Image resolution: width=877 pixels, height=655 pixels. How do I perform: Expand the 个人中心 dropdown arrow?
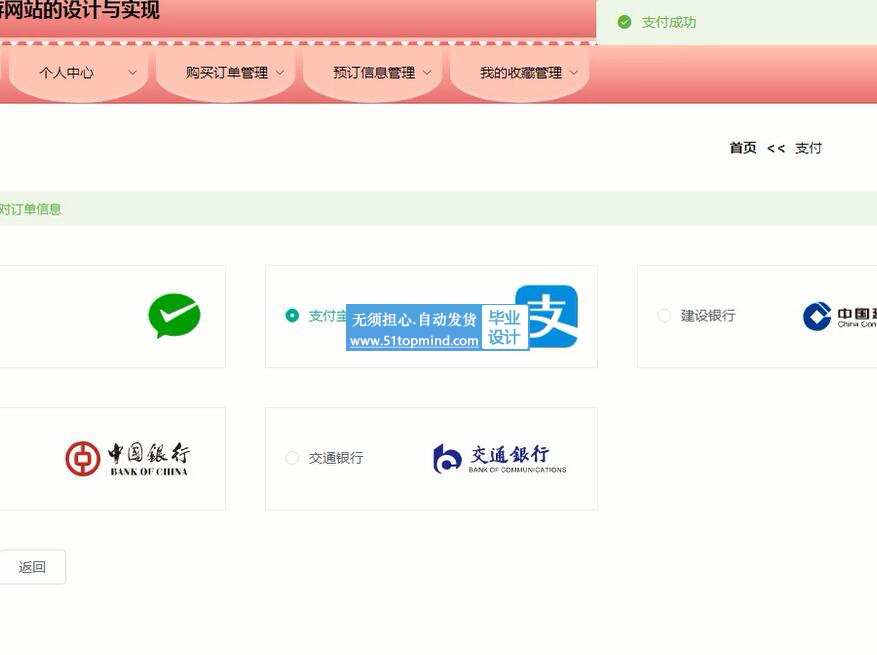(133, 73)
